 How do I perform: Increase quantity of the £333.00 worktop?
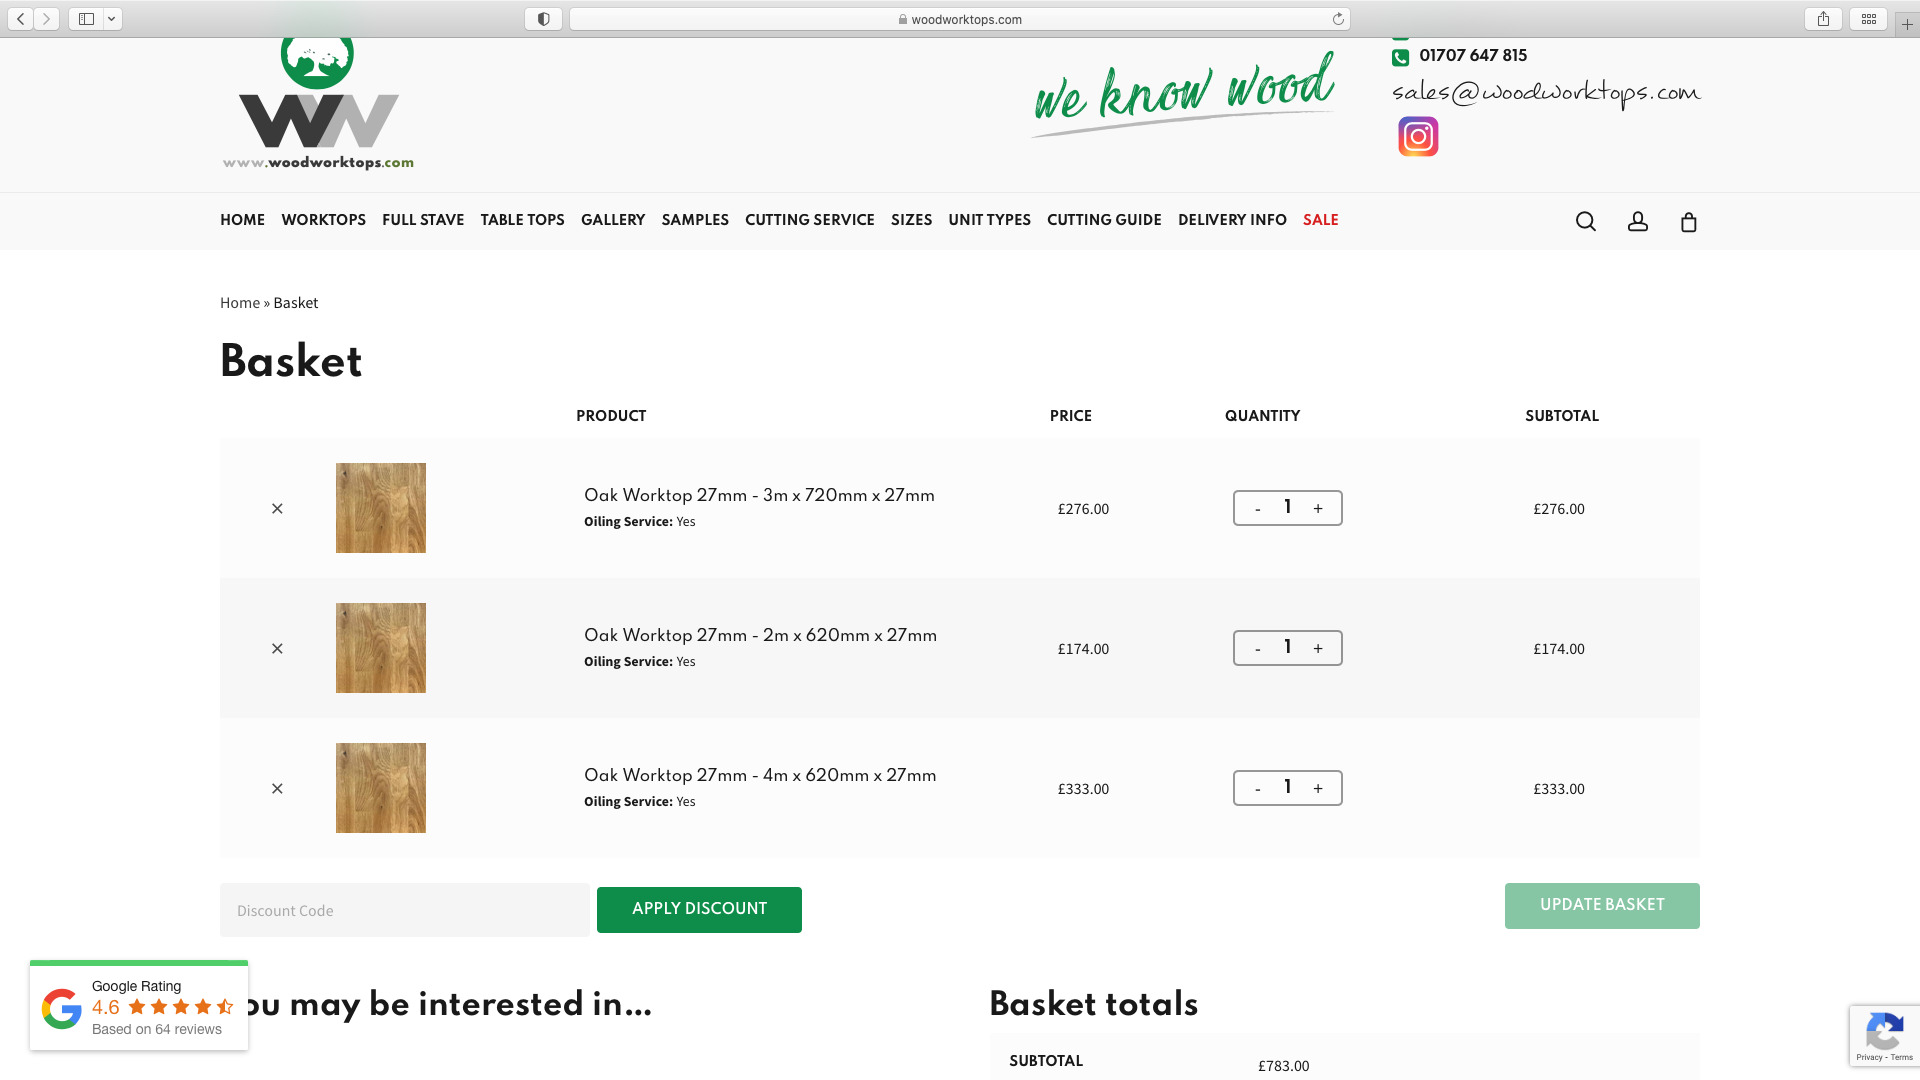point(1318,789)
